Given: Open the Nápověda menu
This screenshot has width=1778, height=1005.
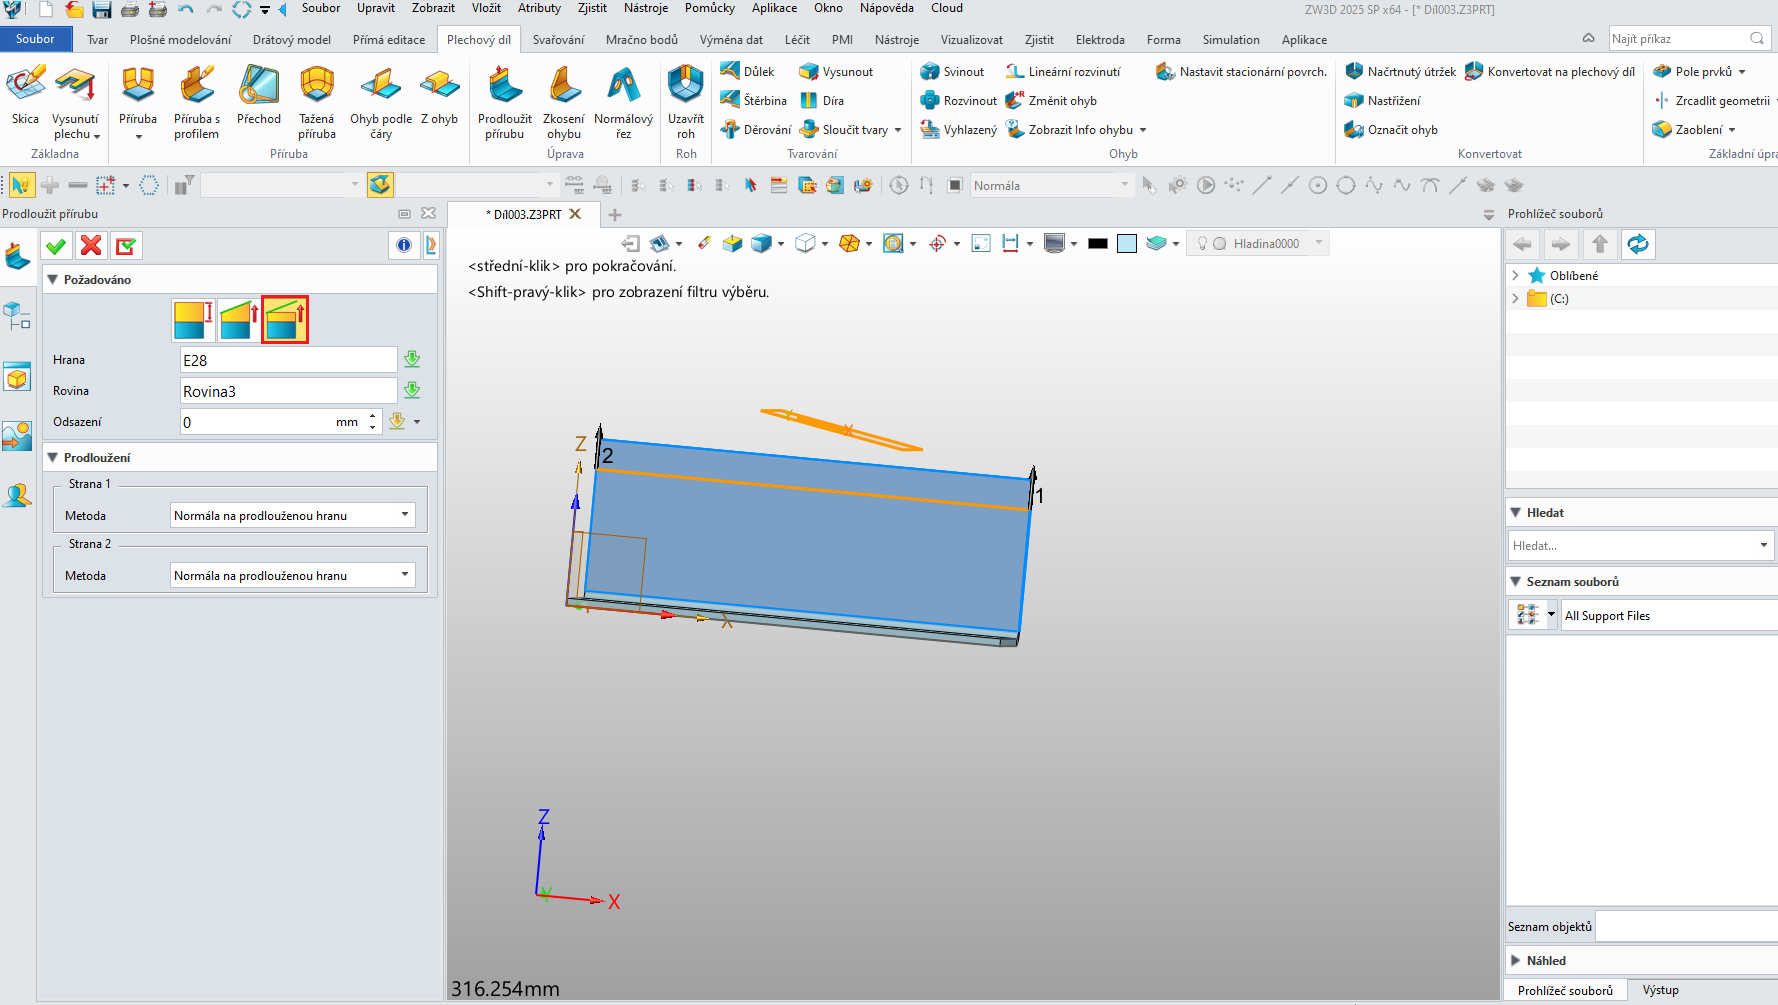Looking at the screenshot, I should coord(886,8).
